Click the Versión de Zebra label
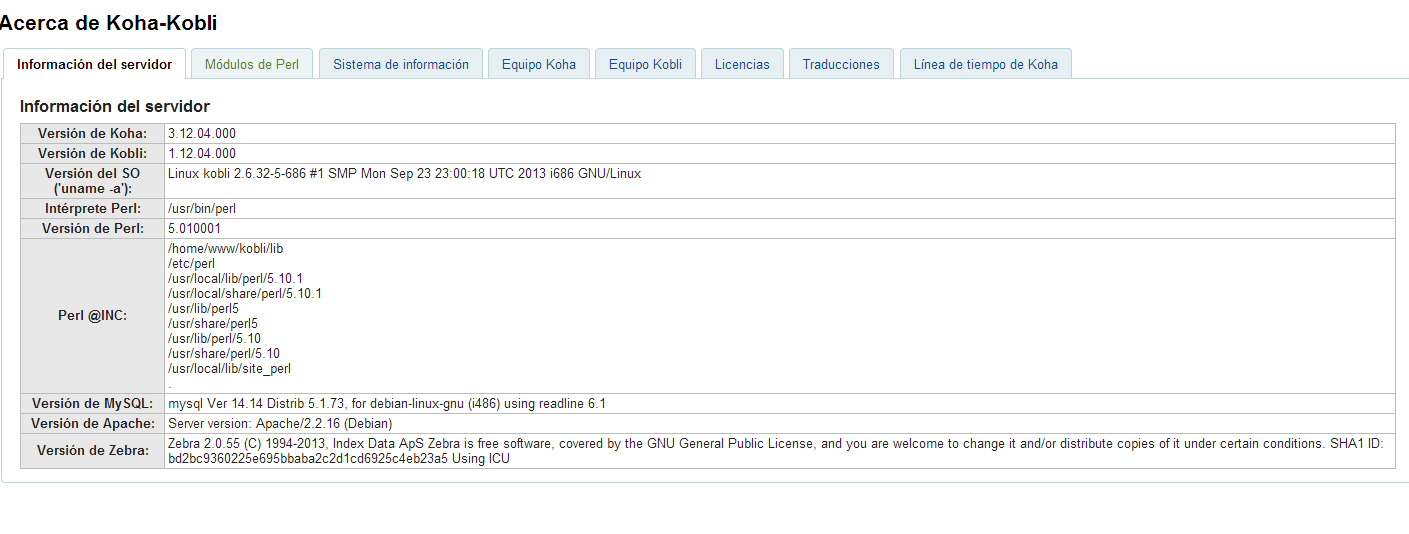This screenshot has height=534, width=1409. [x=92, y=450]
